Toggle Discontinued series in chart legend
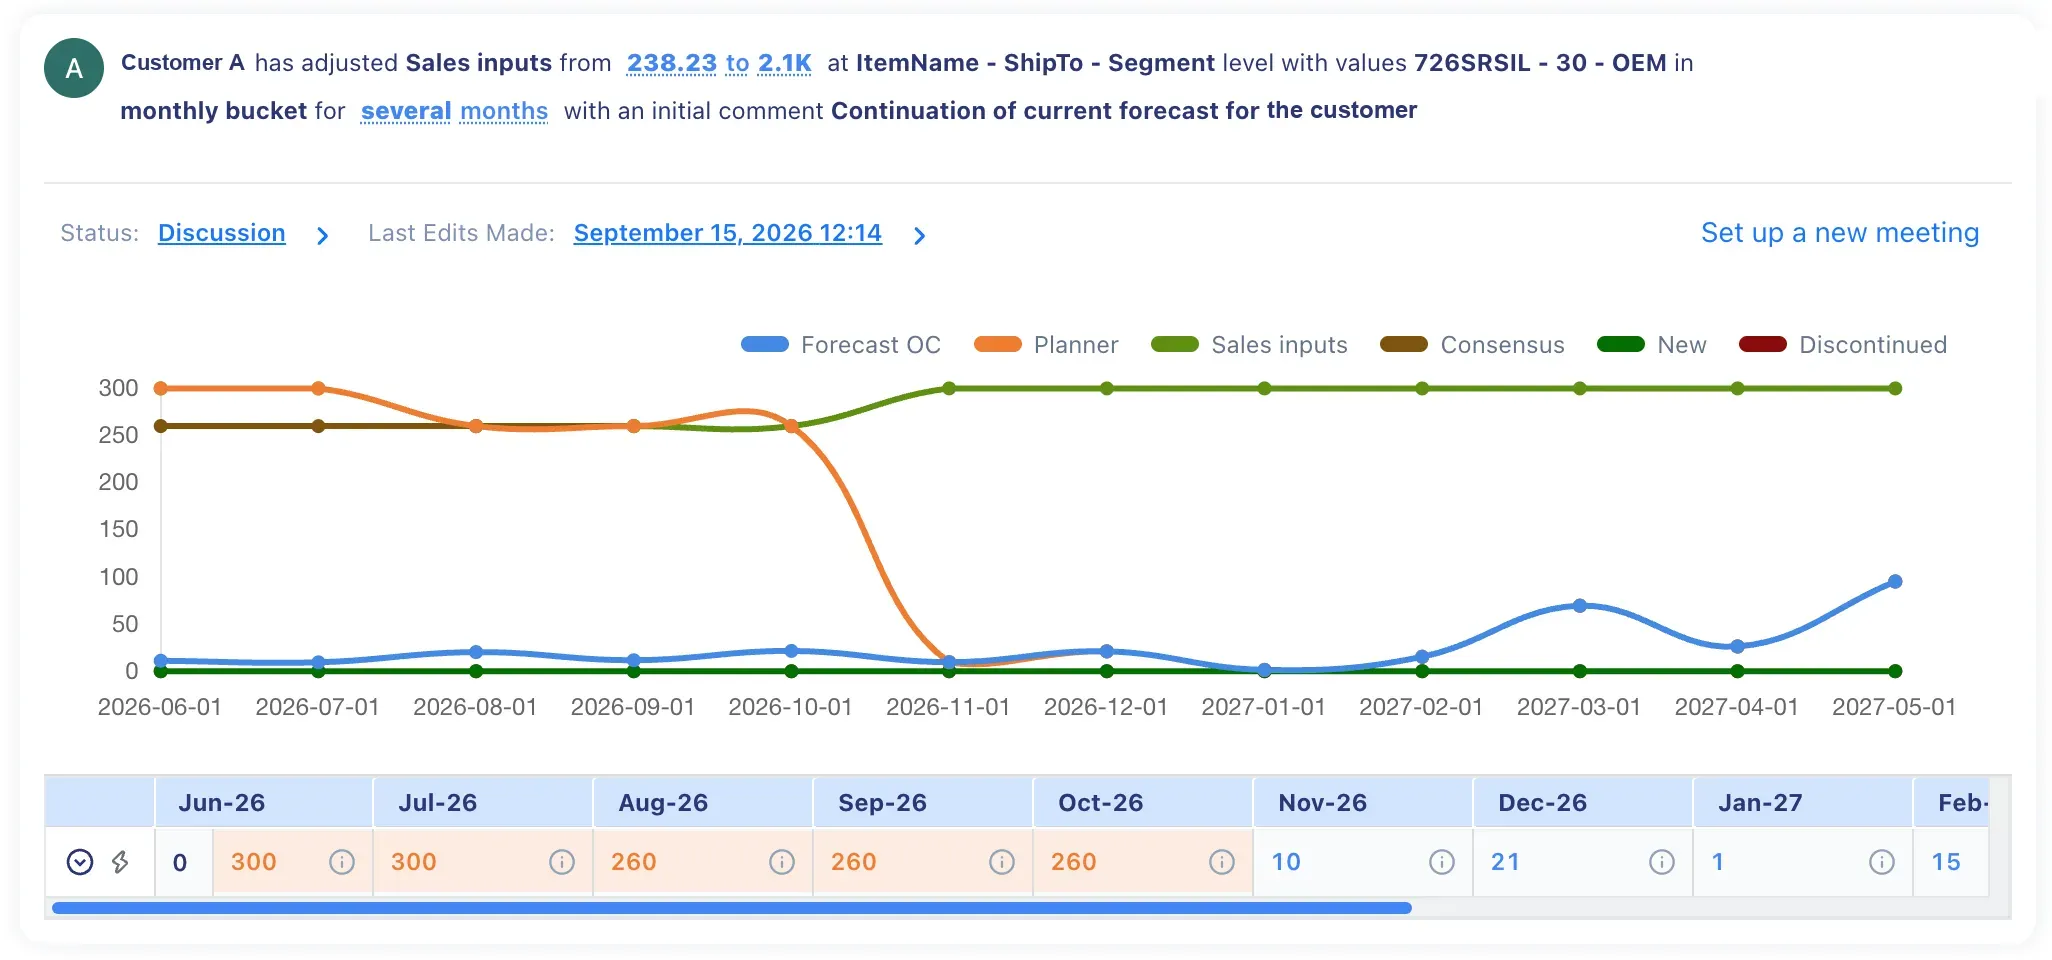Viewport: 2052px width, 960px height. coord(1843,345)
